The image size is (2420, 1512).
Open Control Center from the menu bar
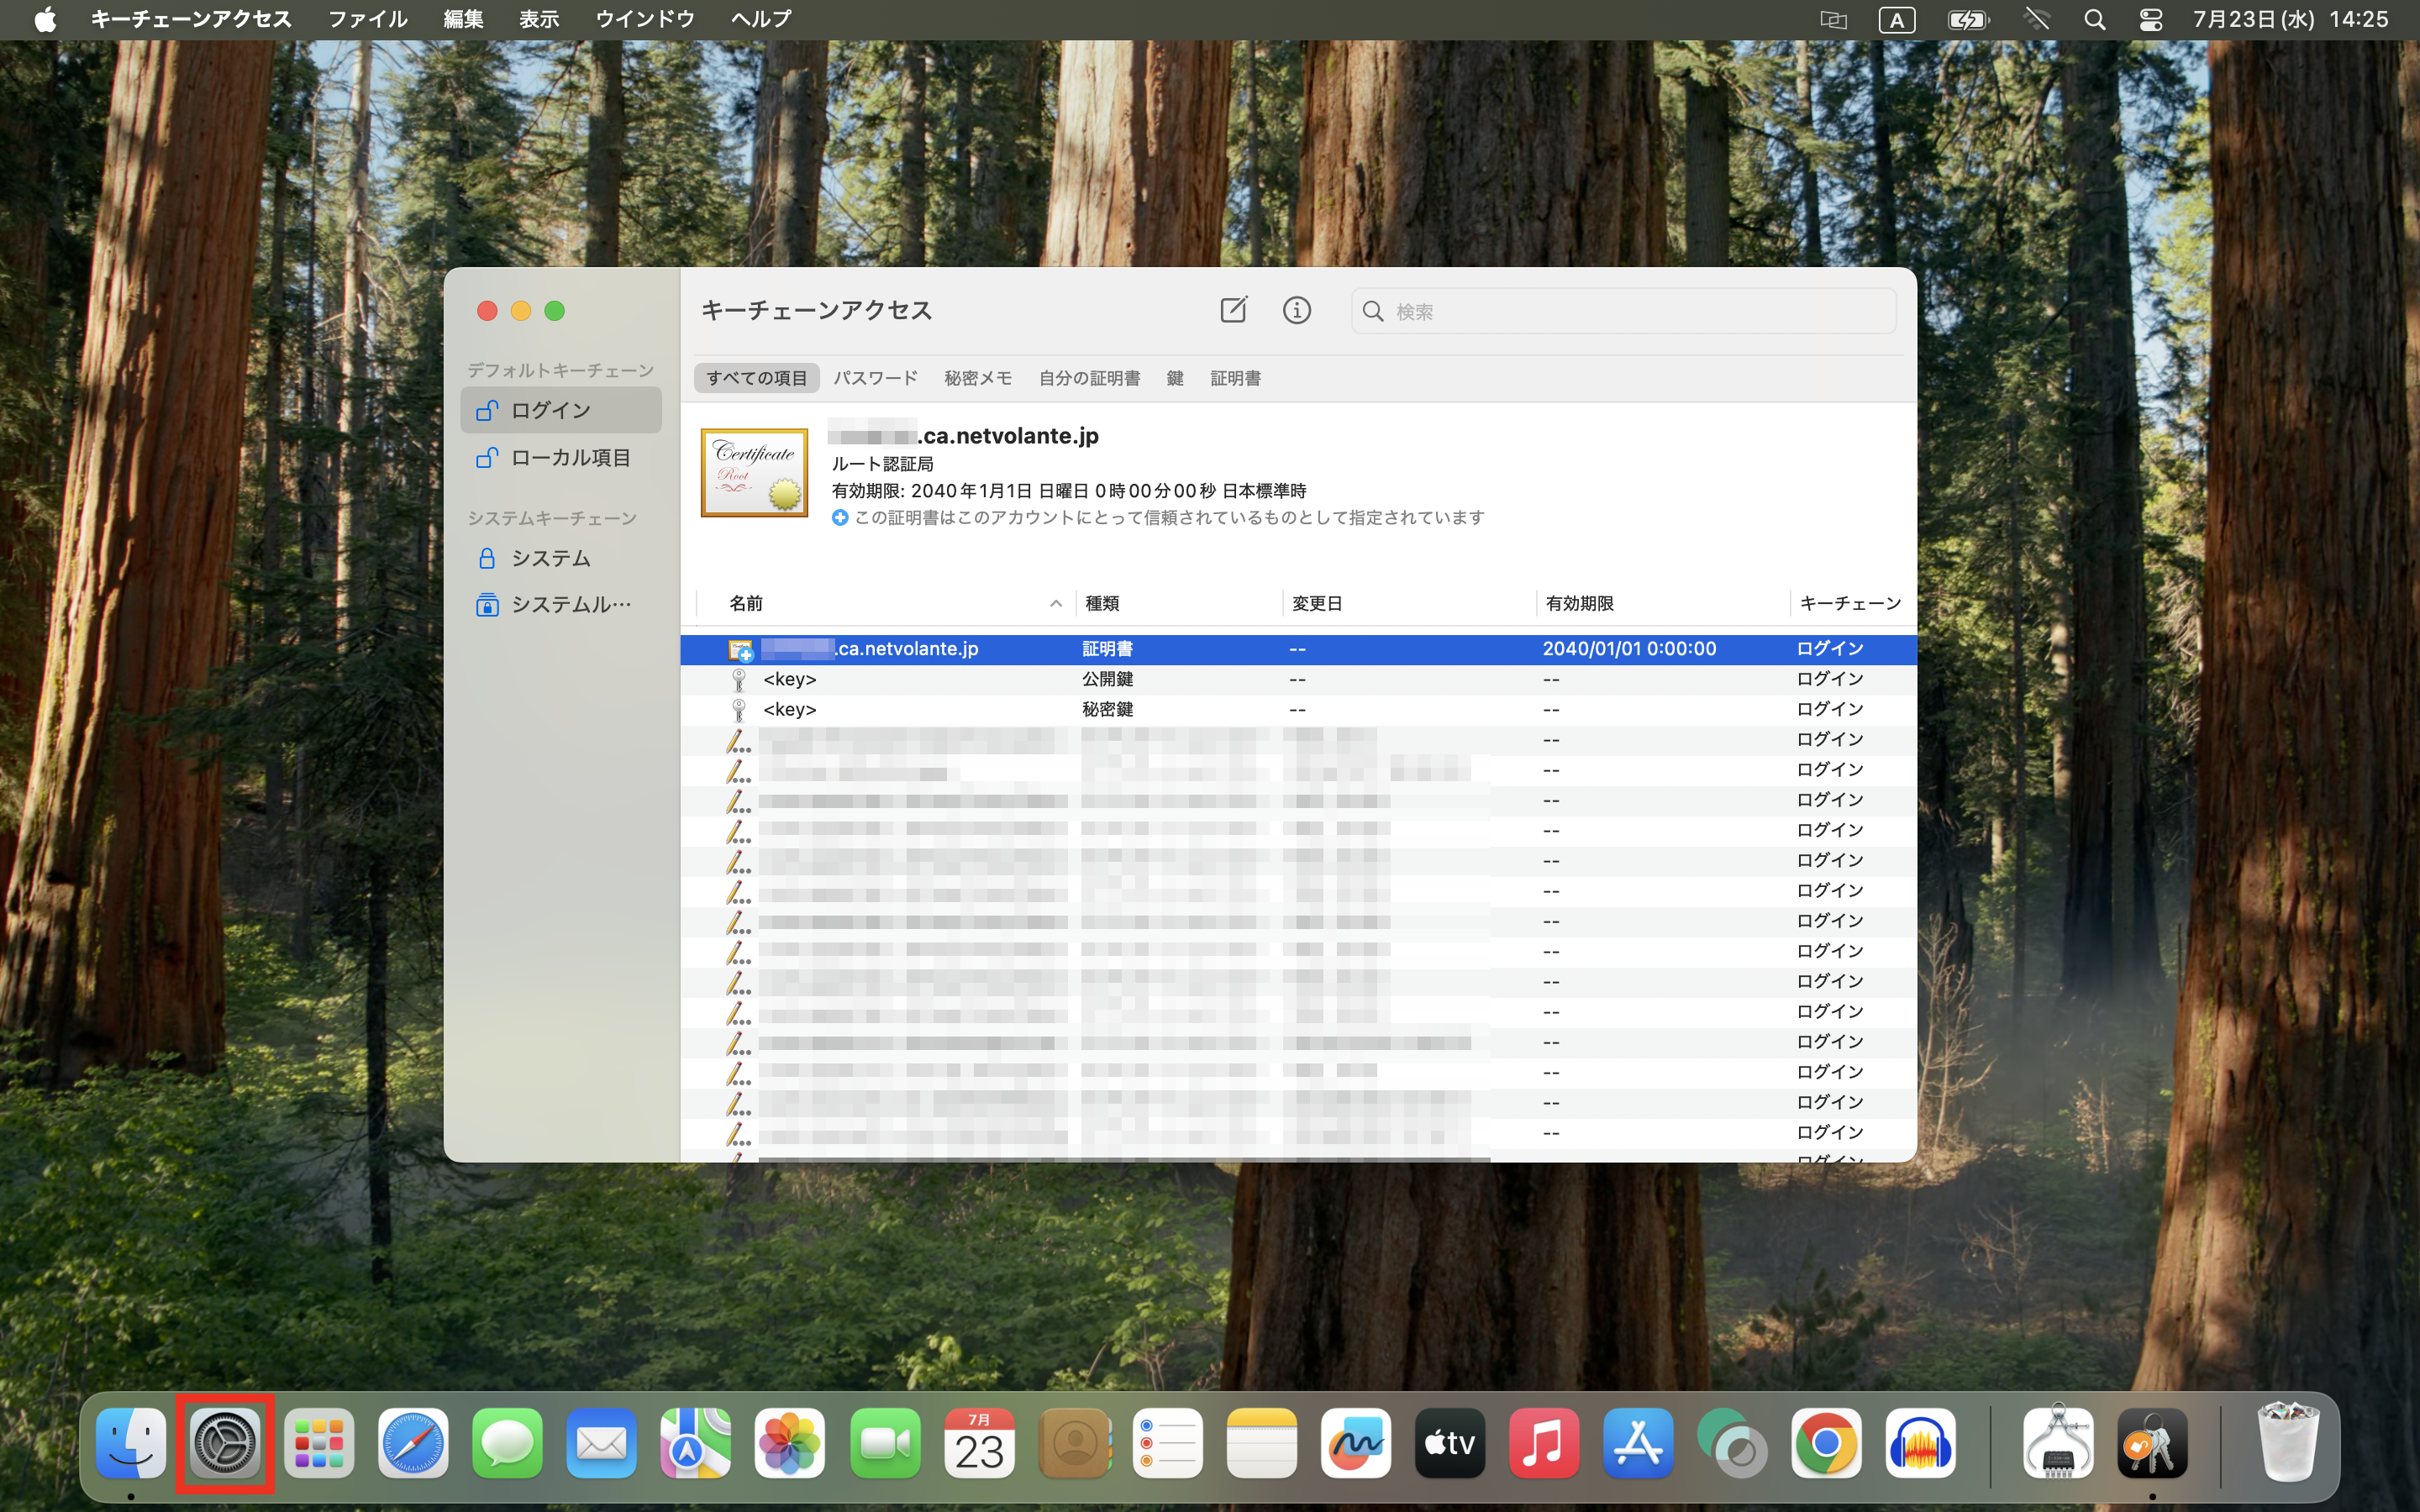[2151, 19]
